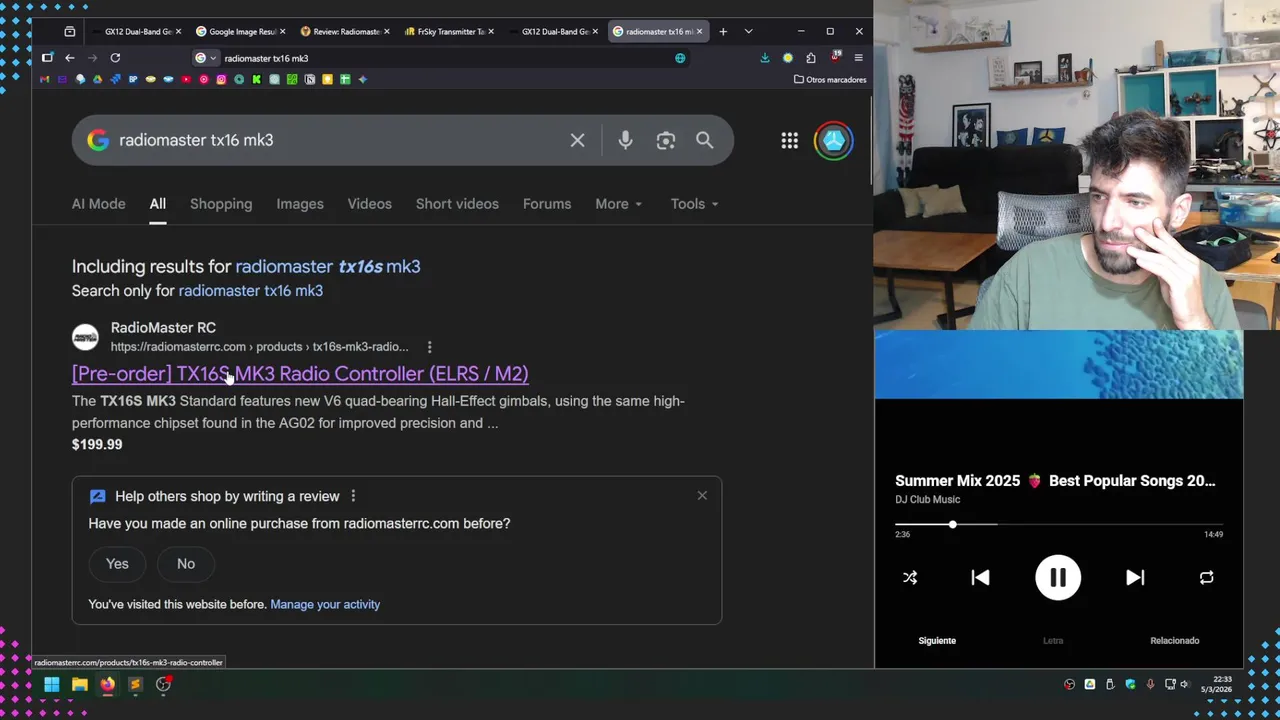
Task: Expand the More search filters dropdown
Action: click(618, 204)
